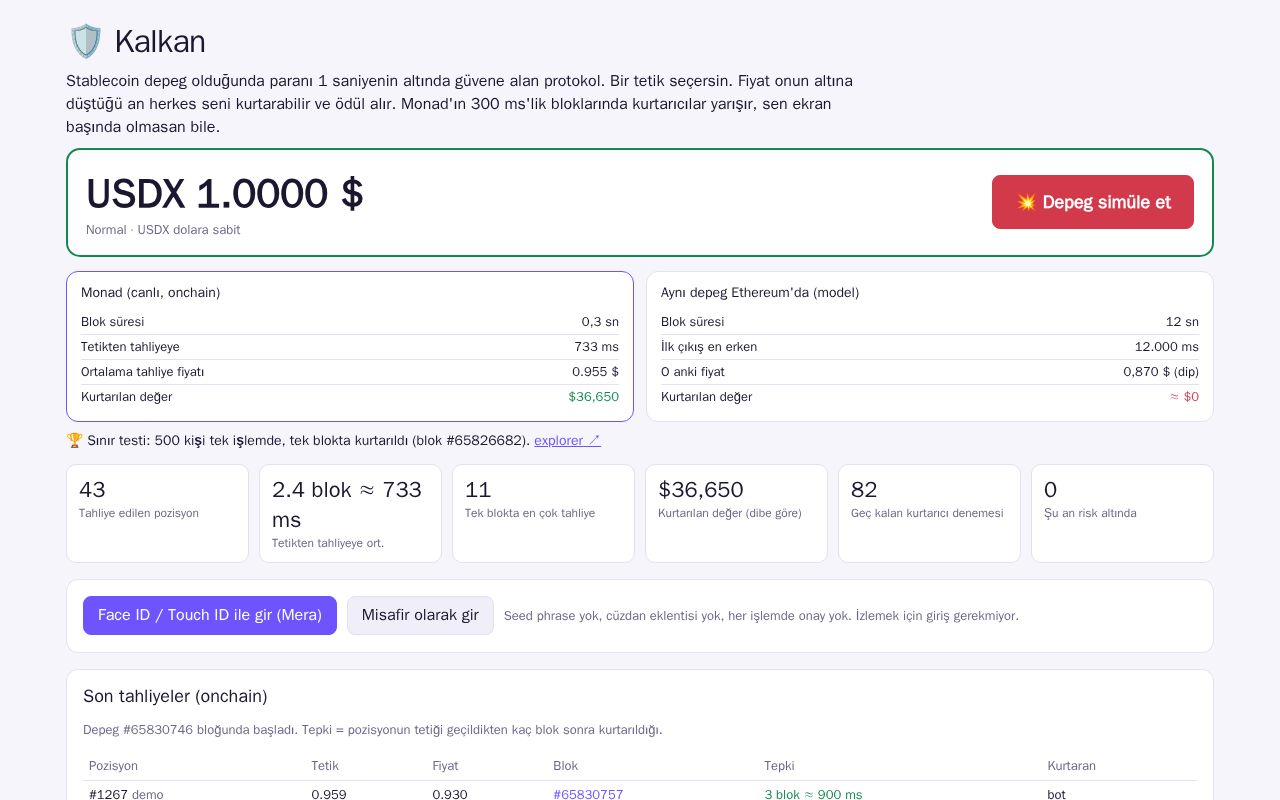
Task: Click the 43 Tahliye edilen pozisyon card
Action: coord(157,513)
